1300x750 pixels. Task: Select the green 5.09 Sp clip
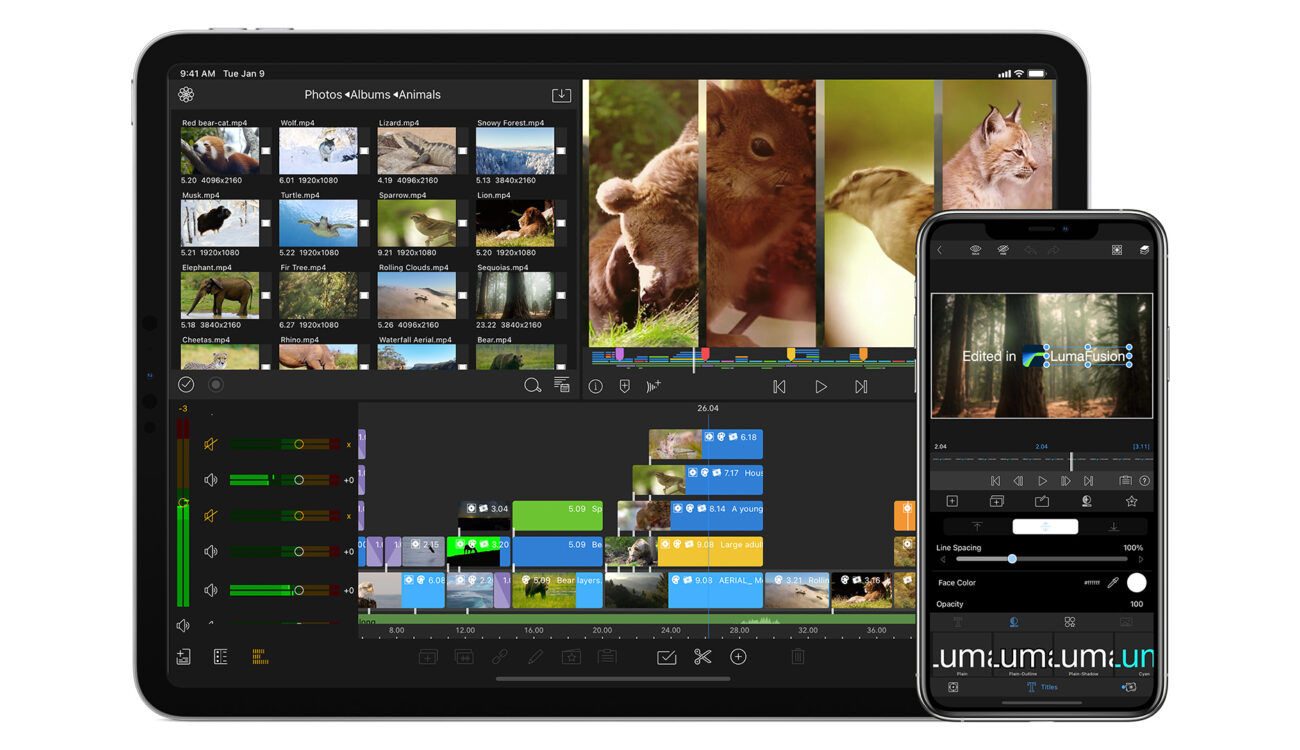pos(557,516)
